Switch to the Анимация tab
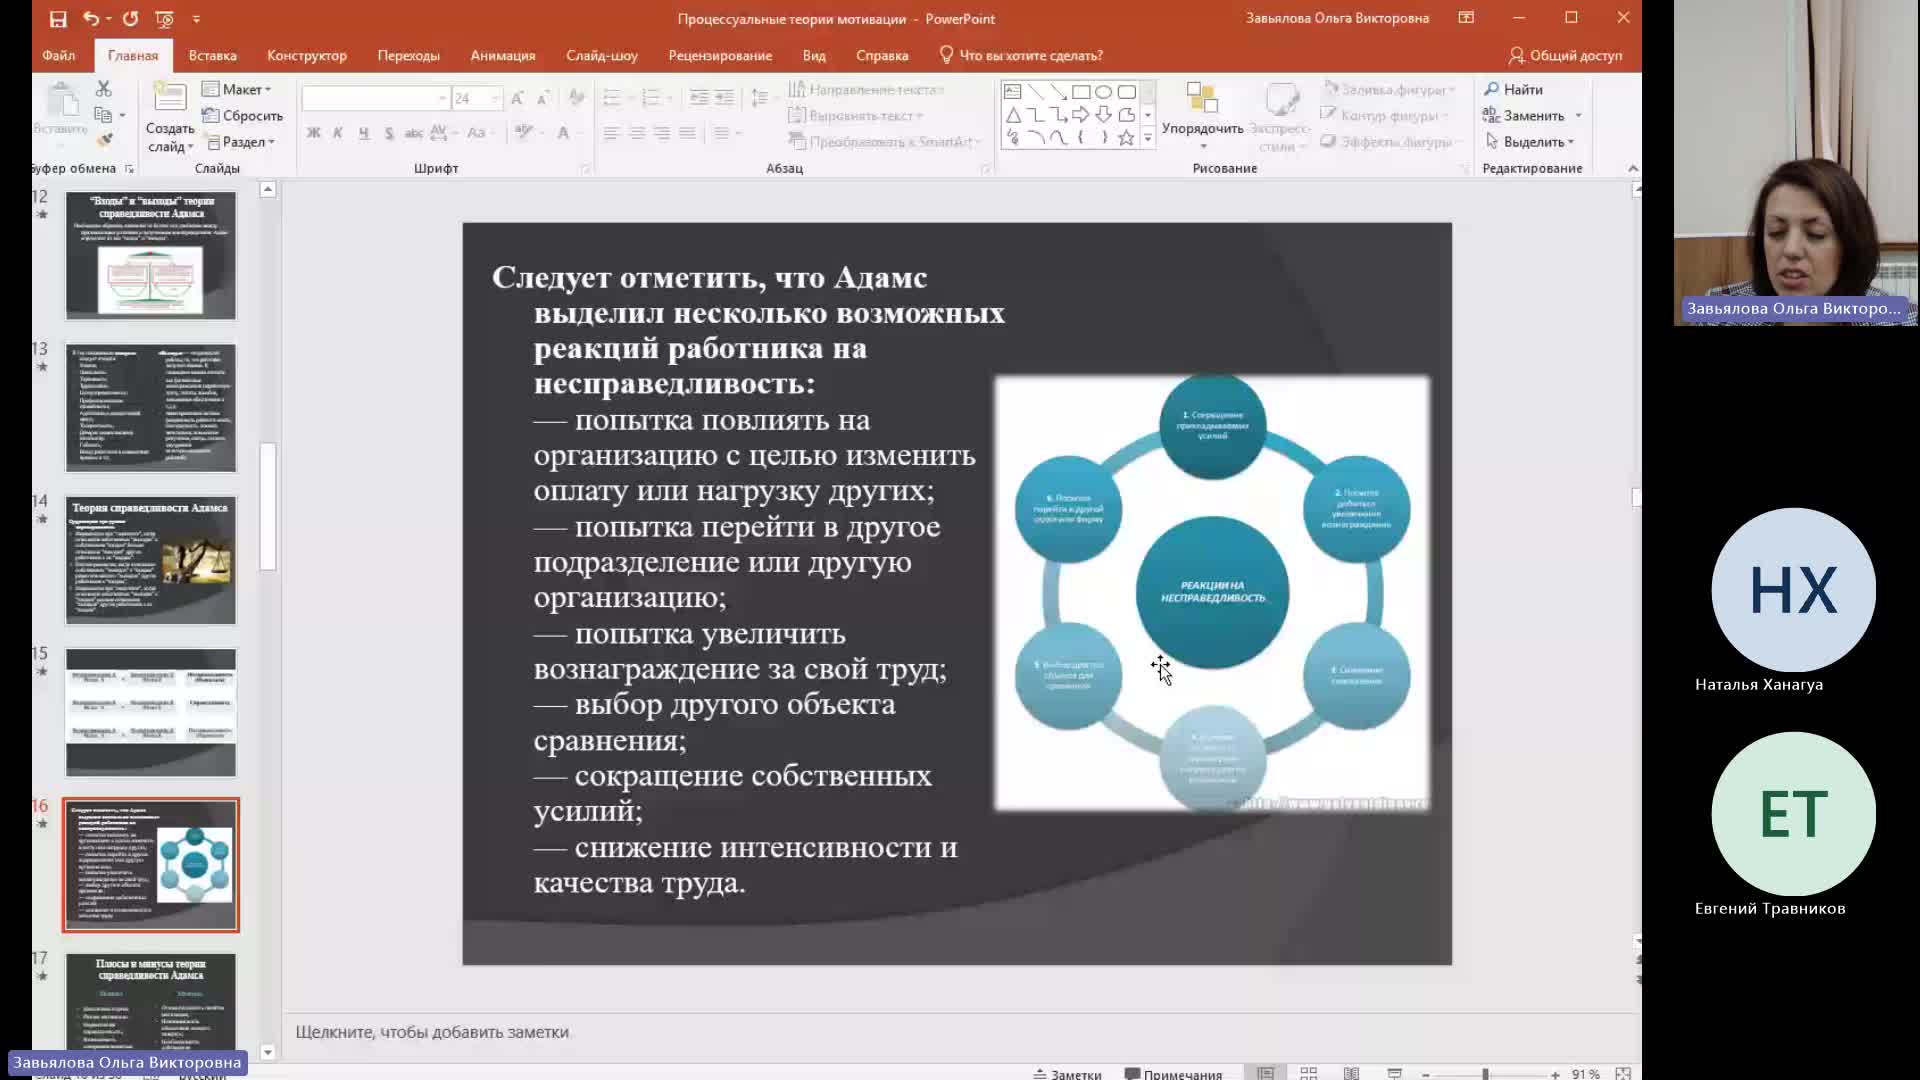 tap(502, 55)
